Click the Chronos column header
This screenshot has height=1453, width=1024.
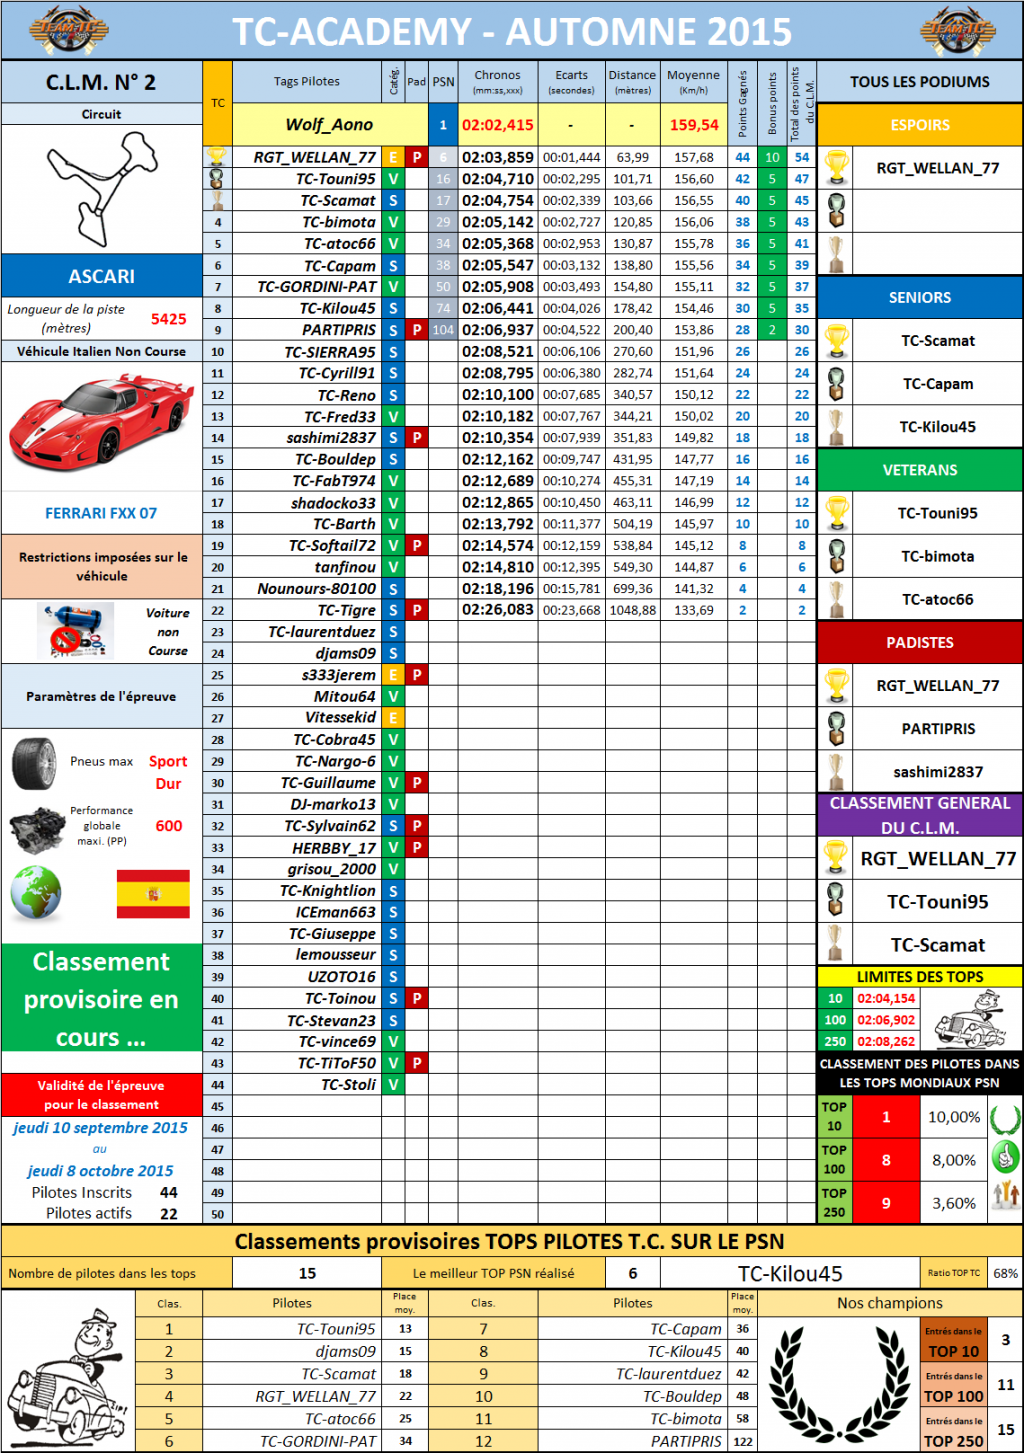pyautogui.click(x=498, y=82)
